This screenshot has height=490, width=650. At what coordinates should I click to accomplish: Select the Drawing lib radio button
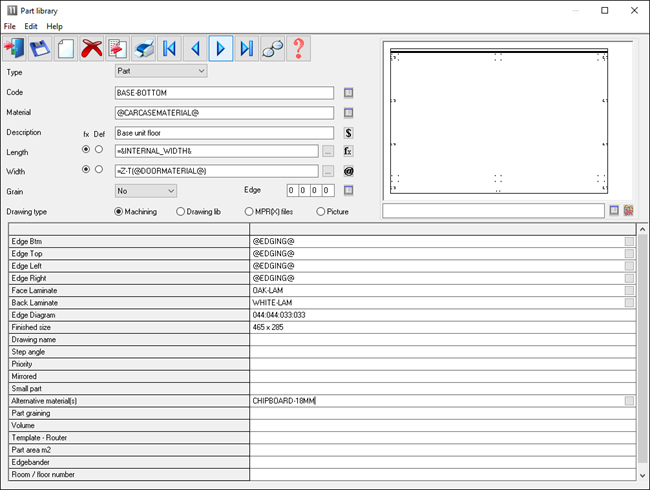click(x=181, y=211)
